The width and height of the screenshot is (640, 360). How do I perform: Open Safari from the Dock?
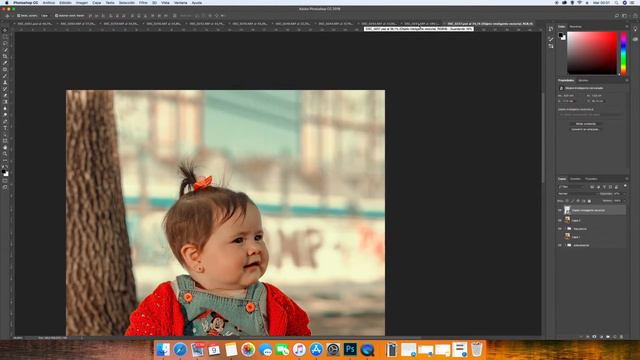tap(180, 349)
